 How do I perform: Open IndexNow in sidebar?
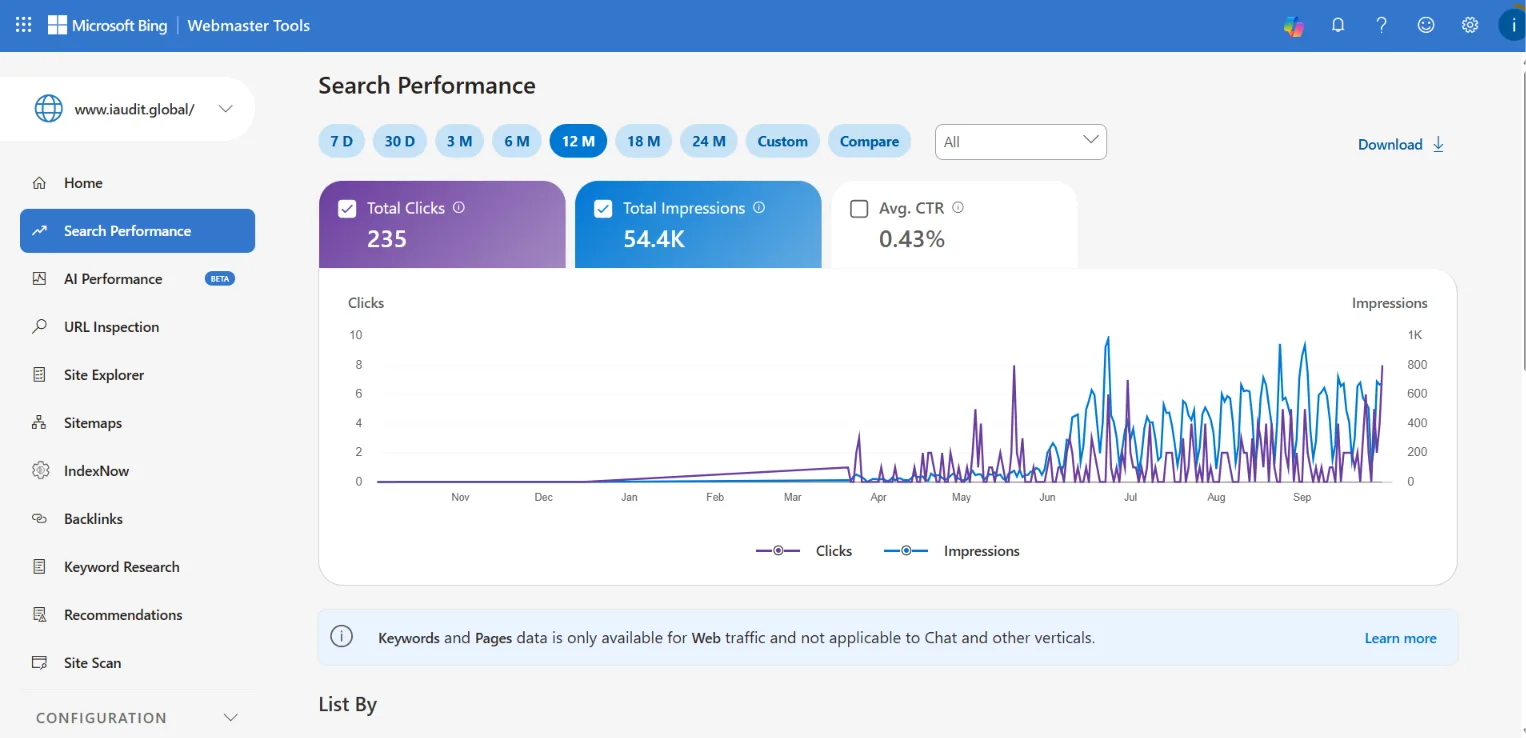[x=137, y=471]
